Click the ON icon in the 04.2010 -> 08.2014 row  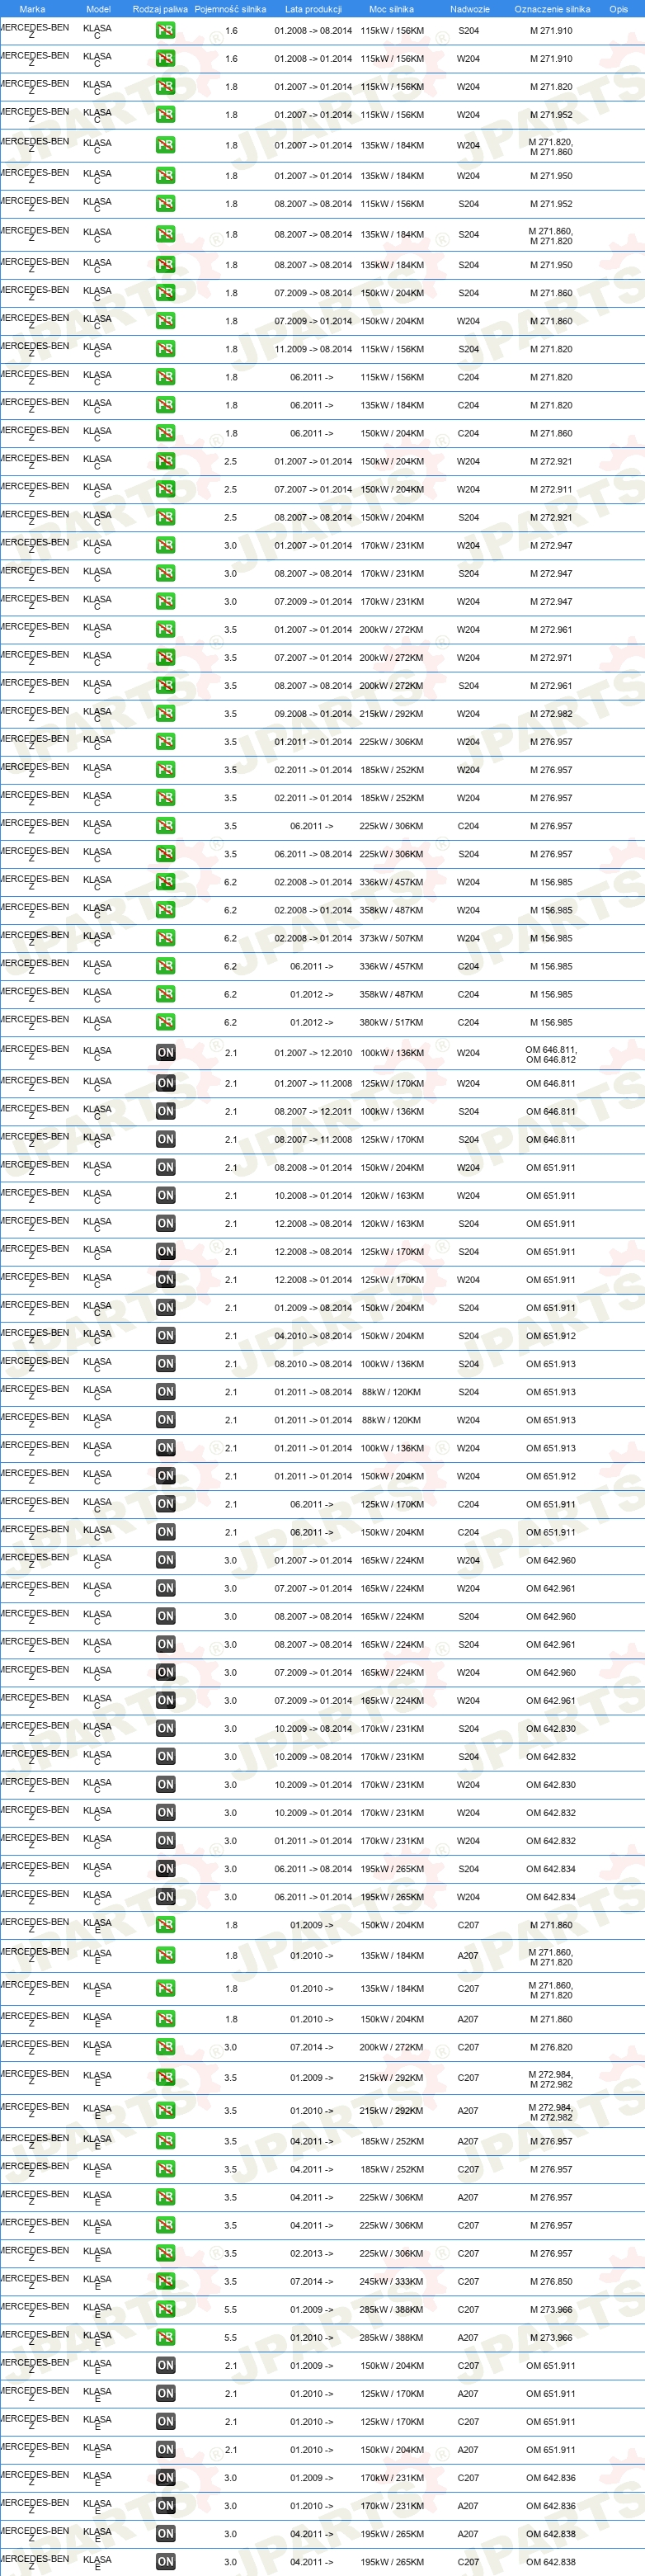(x=165, y=1336)
